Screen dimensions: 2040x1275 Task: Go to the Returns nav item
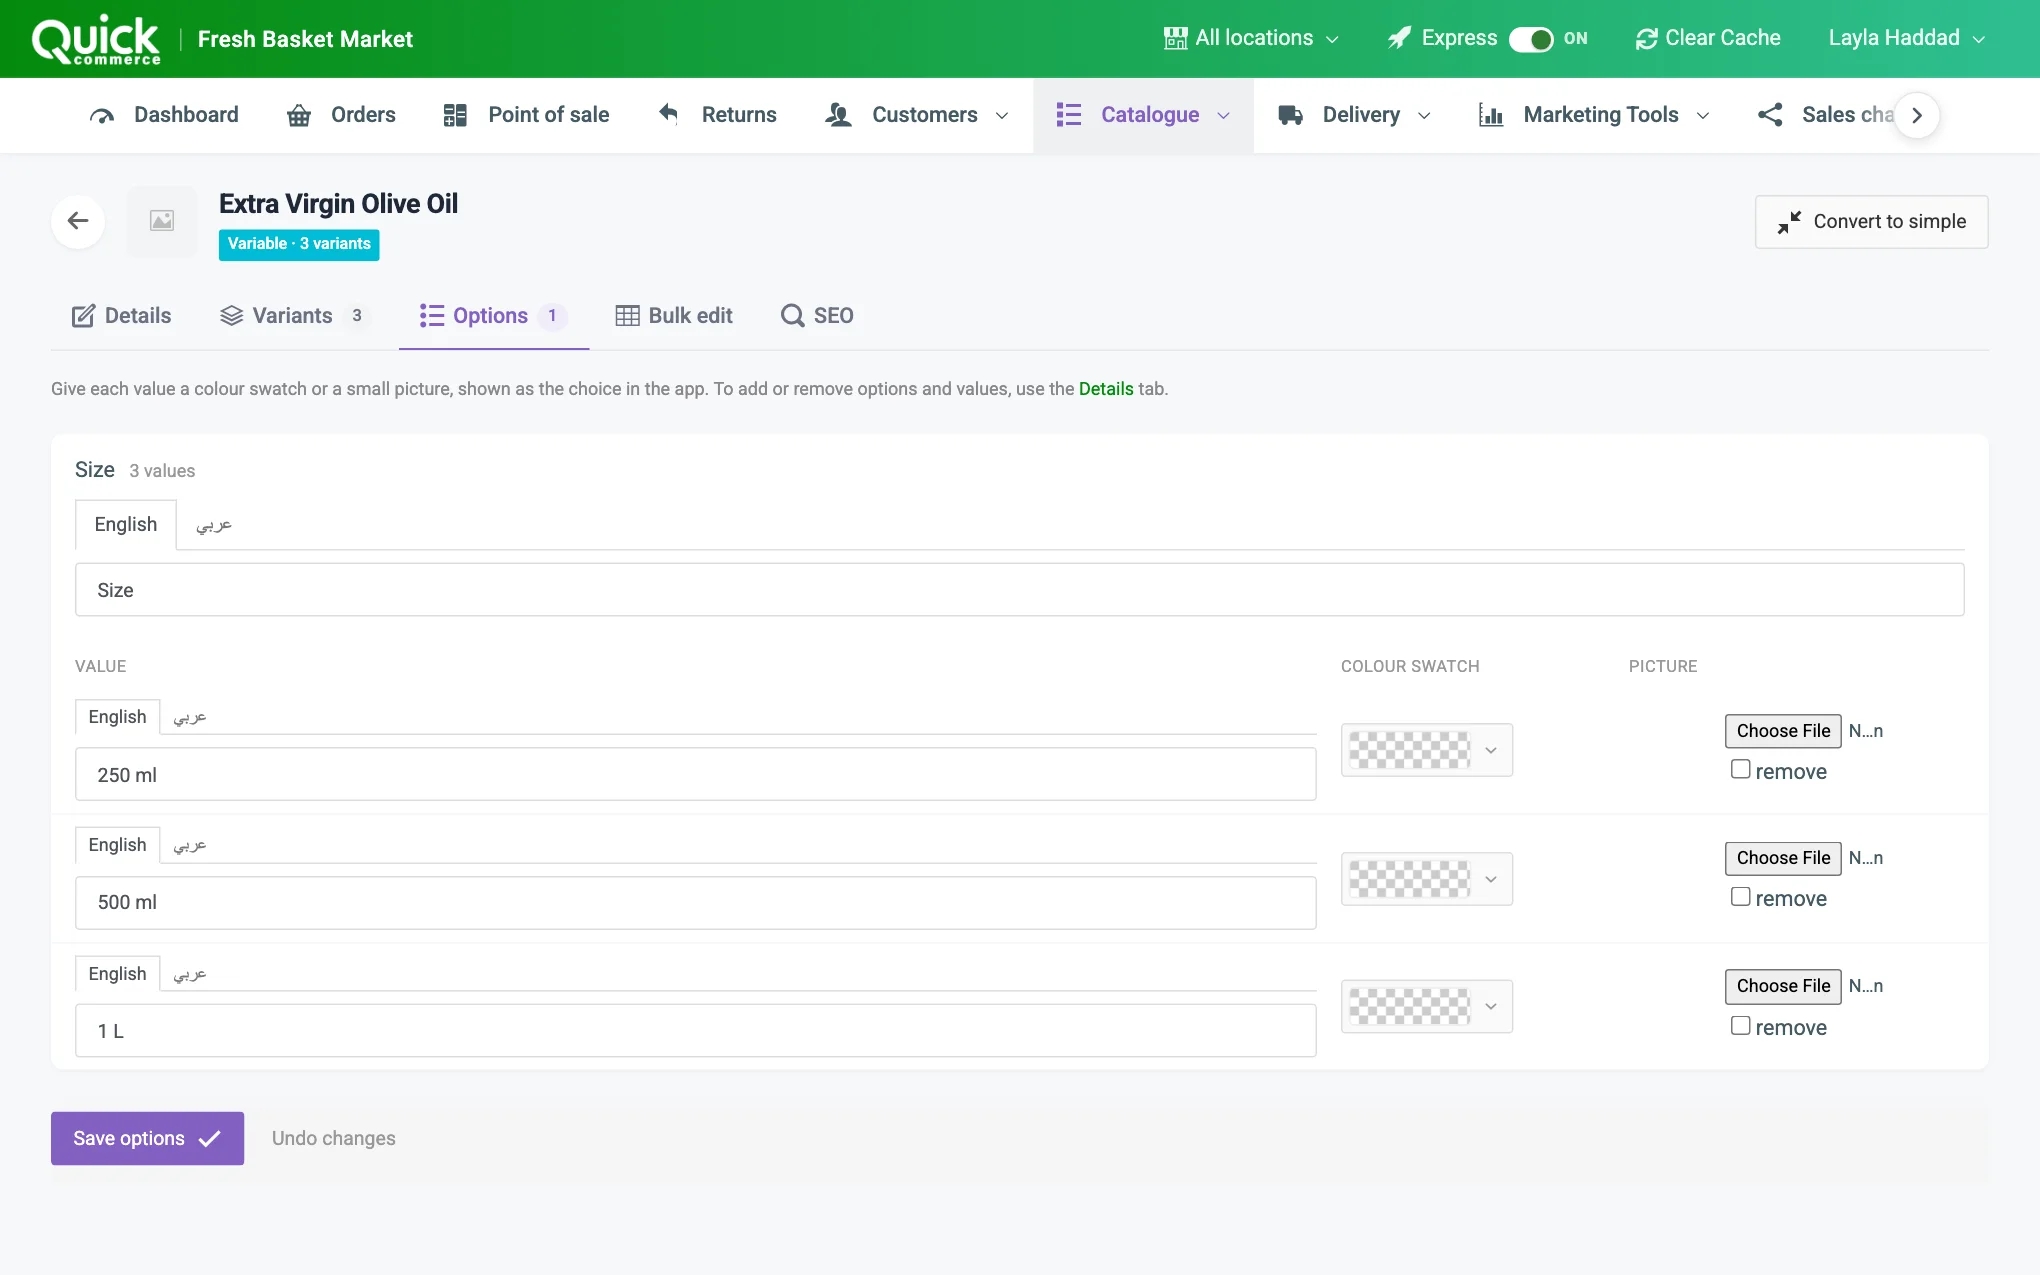717,115
